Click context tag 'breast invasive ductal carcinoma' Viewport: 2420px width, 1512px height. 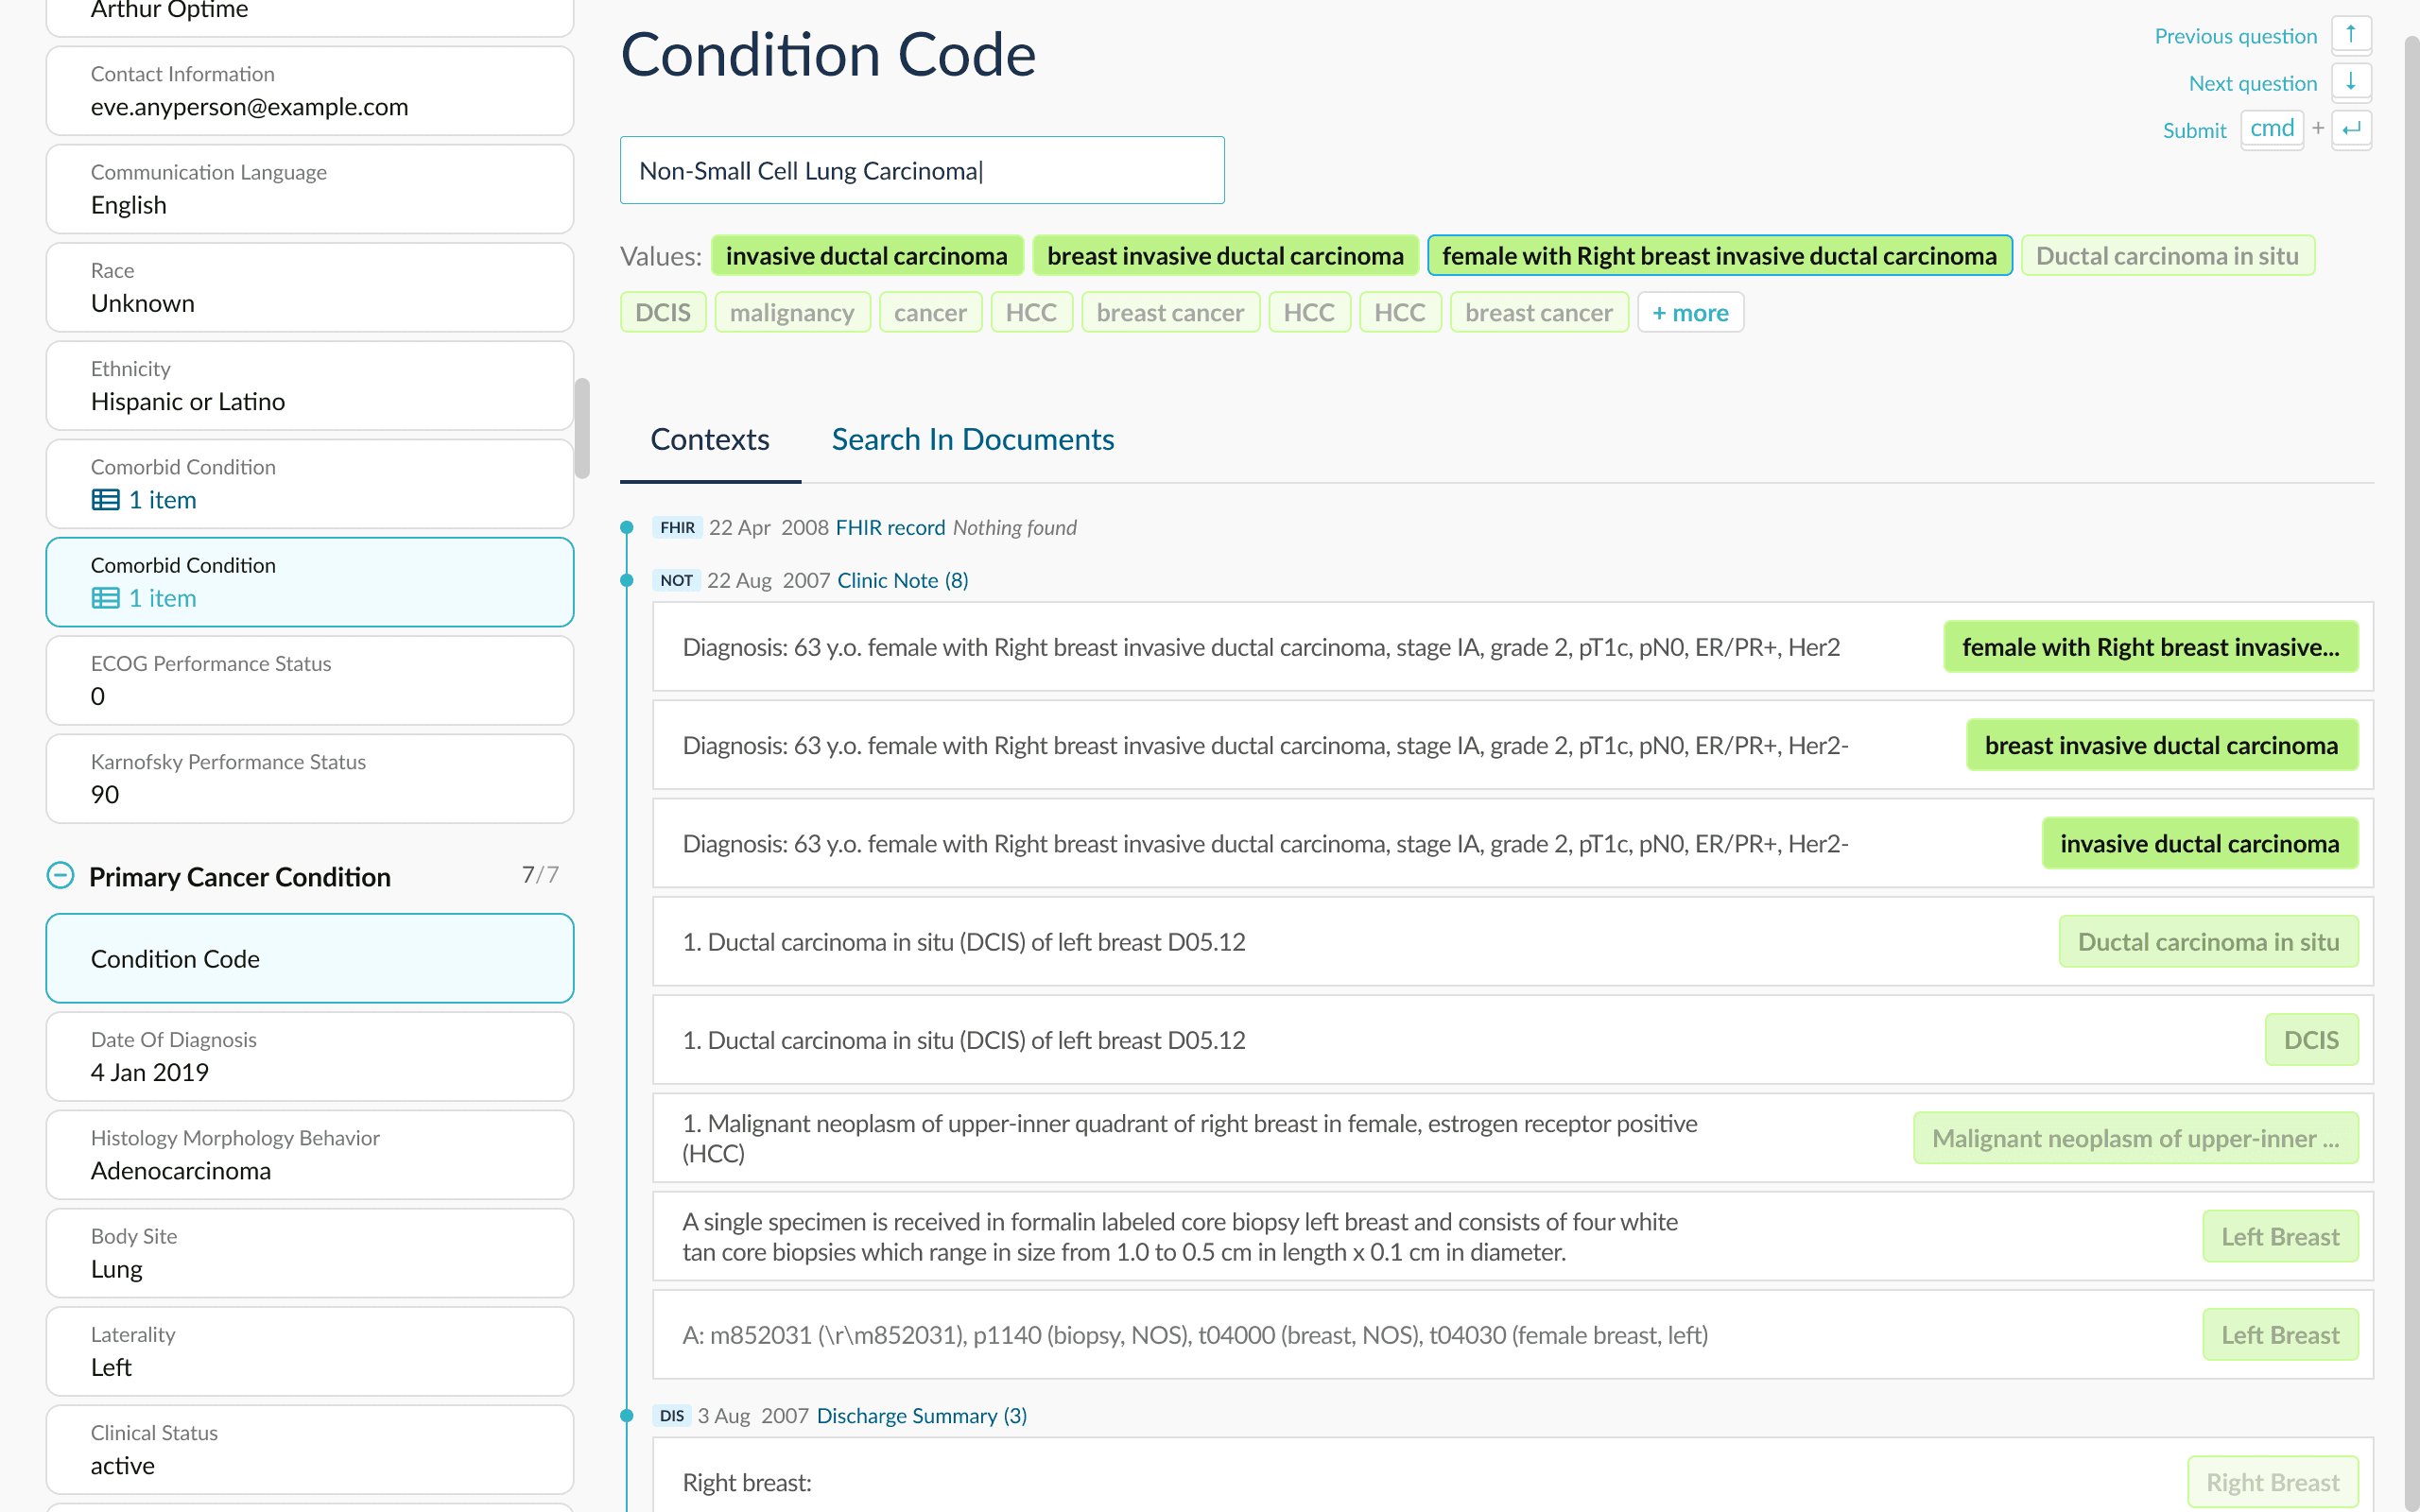click(2161, 744)
